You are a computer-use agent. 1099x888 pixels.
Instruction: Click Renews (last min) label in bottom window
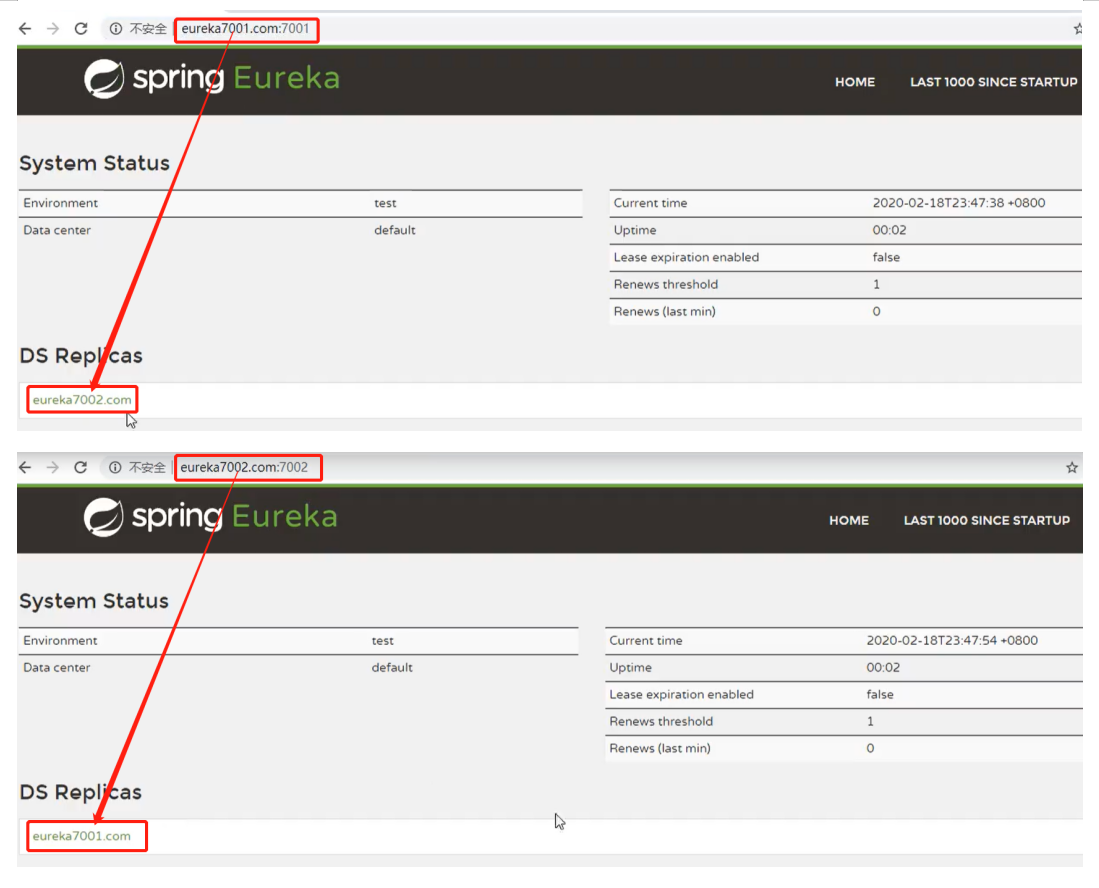click(x=660, y=749)
